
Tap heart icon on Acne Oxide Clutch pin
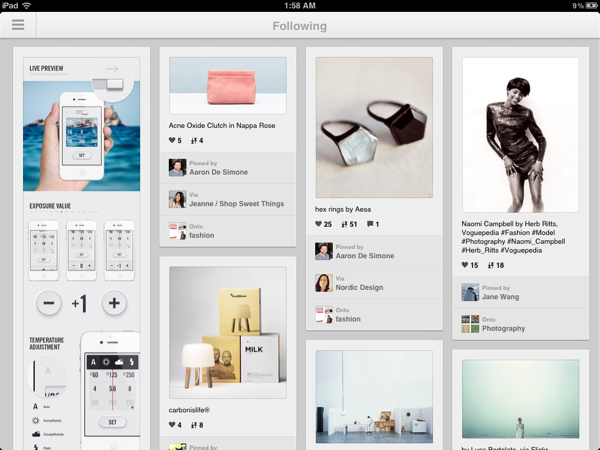tap(173, 141)
